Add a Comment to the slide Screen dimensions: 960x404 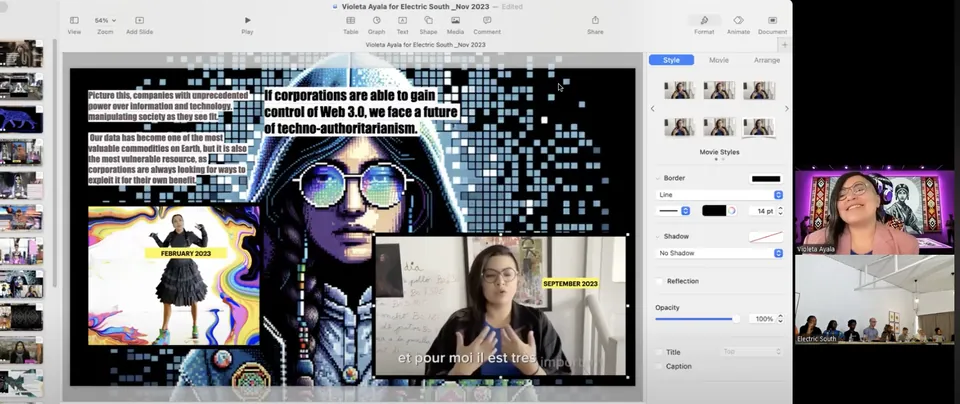pyautogui.click(x=487, y=20)
